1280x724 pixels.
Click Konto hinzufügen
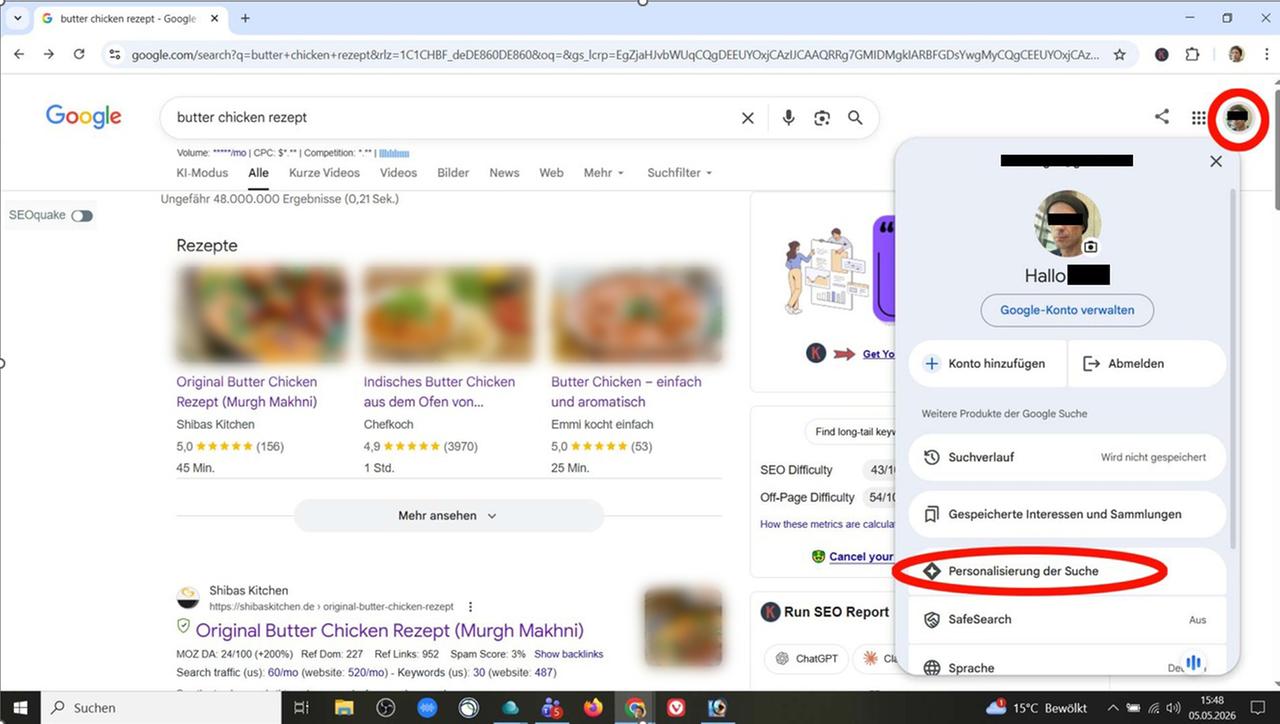click(x=987, y=364)
